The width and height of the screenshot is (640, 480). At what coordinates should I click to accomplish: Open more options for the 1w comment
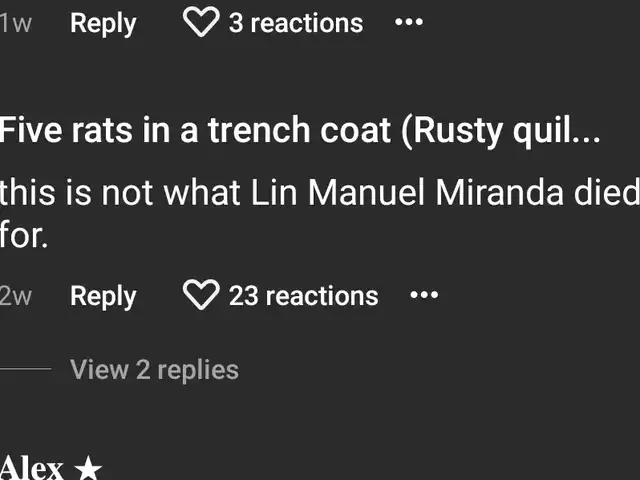point(408,23)
